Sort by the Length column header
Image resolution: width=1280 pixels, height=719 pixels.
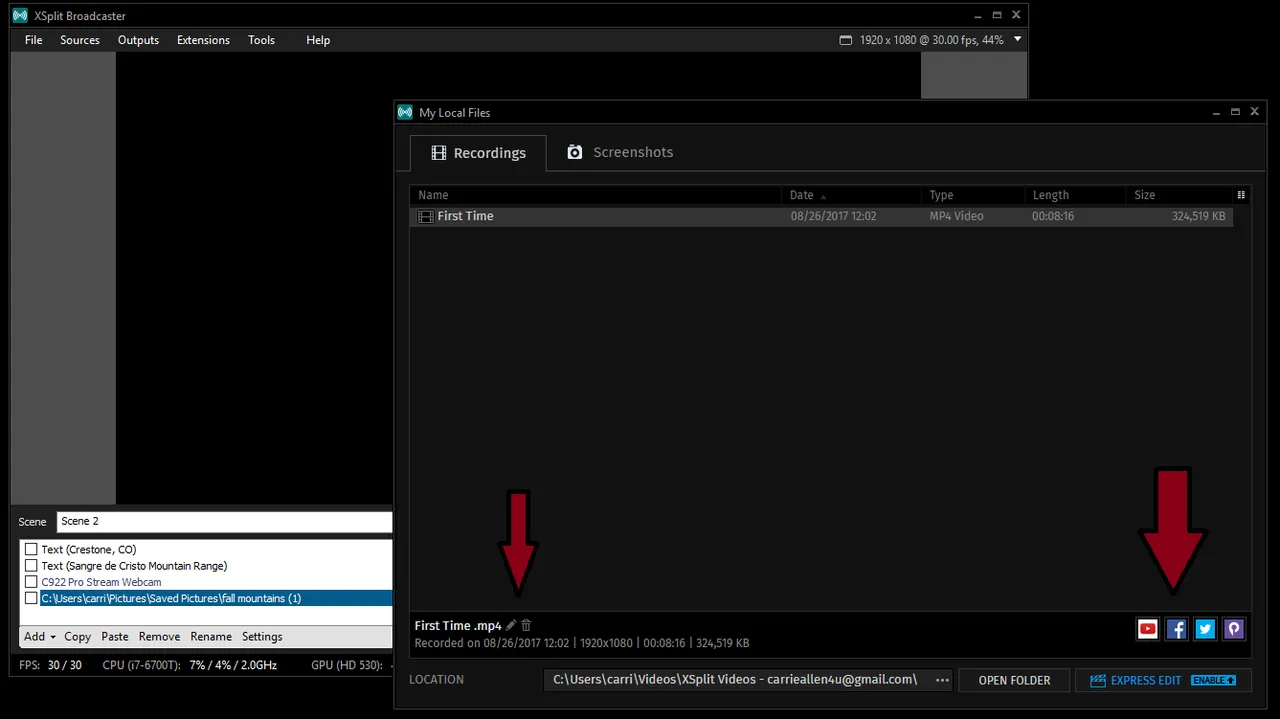(1075, 195)
